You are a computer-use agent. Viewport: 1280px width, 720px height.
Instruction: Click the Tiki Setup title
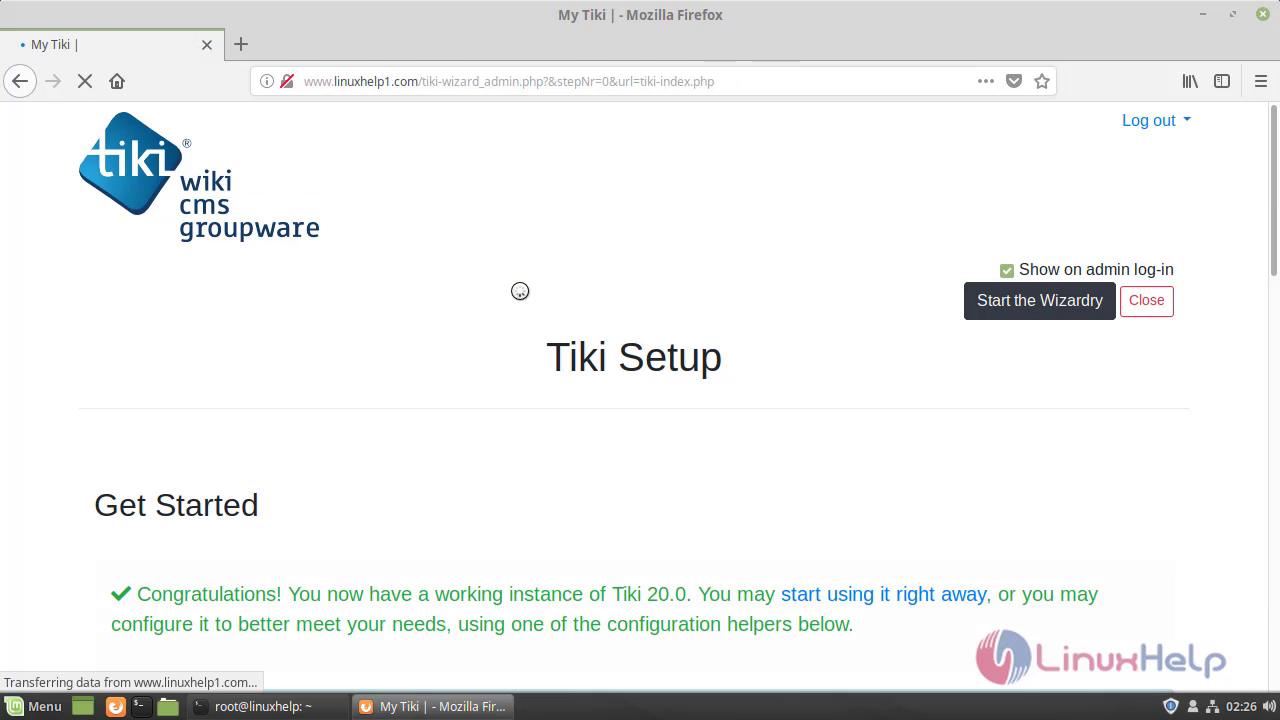pos(634,357)
